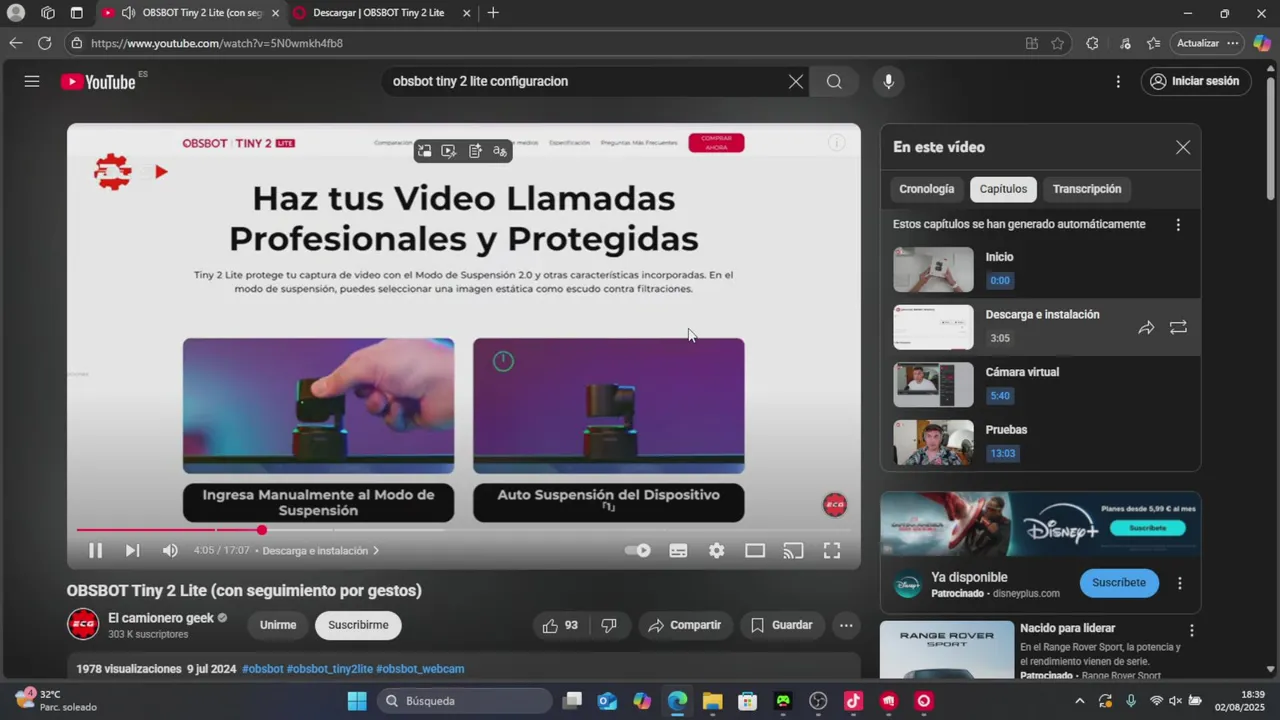Enter fullscreen mode
This screenshot has height=720, width=1280.
[831, 550]
